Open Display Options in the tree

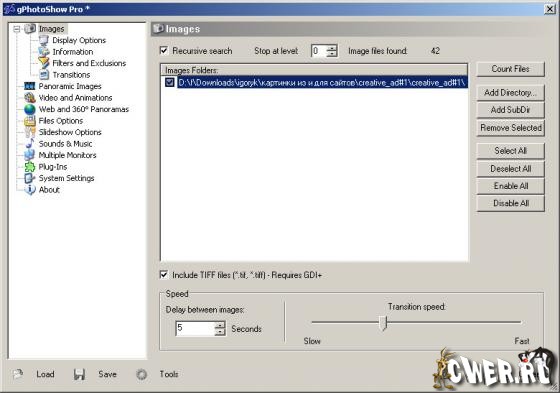click(x=79, y=40)
